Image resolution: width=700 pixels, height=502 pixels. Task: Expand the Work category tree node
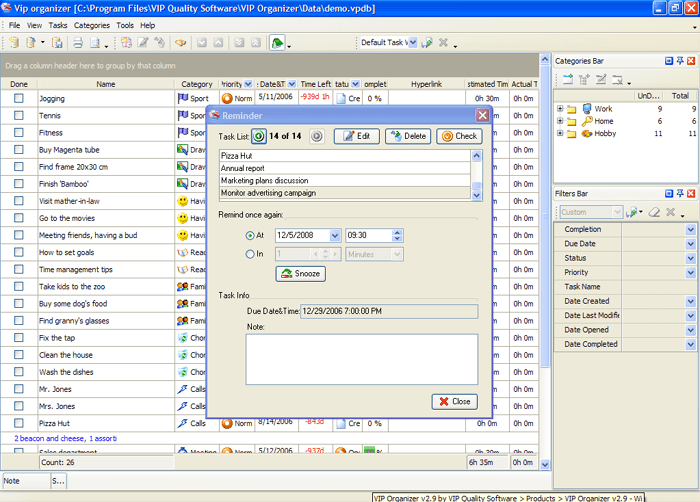tap(560, 109)
